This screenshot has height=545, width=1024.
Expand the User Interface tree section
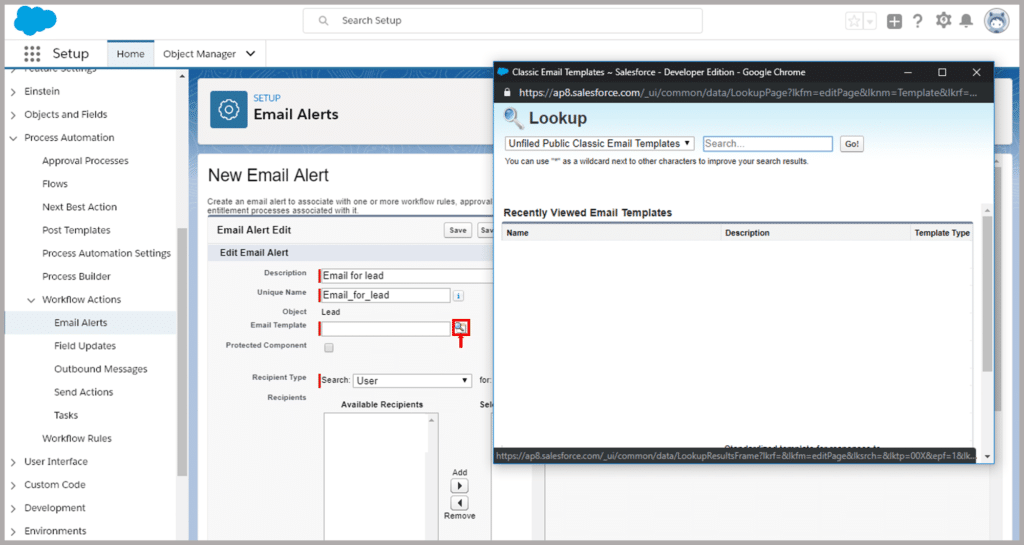coord(12,462)
